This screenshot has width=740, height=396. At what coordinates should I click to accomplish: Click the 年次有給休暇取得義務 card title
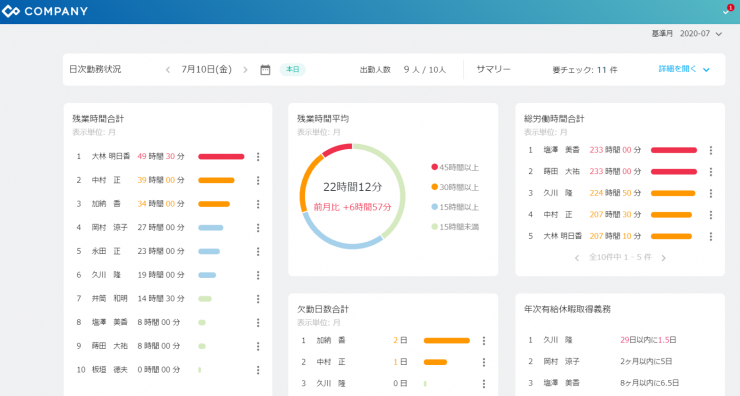click(x=567, y=310)
